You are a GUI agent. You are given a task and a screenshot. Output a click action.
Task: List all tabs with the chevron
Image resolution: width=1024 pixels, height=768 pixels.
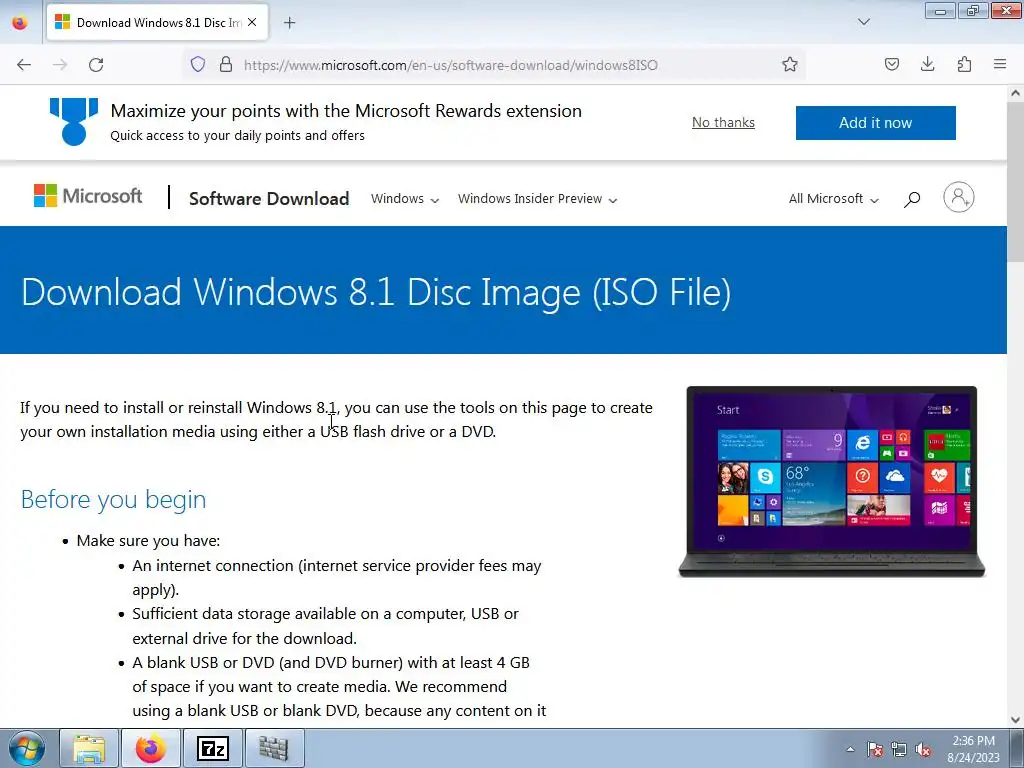pyautogui.click(x=863, y=22)
